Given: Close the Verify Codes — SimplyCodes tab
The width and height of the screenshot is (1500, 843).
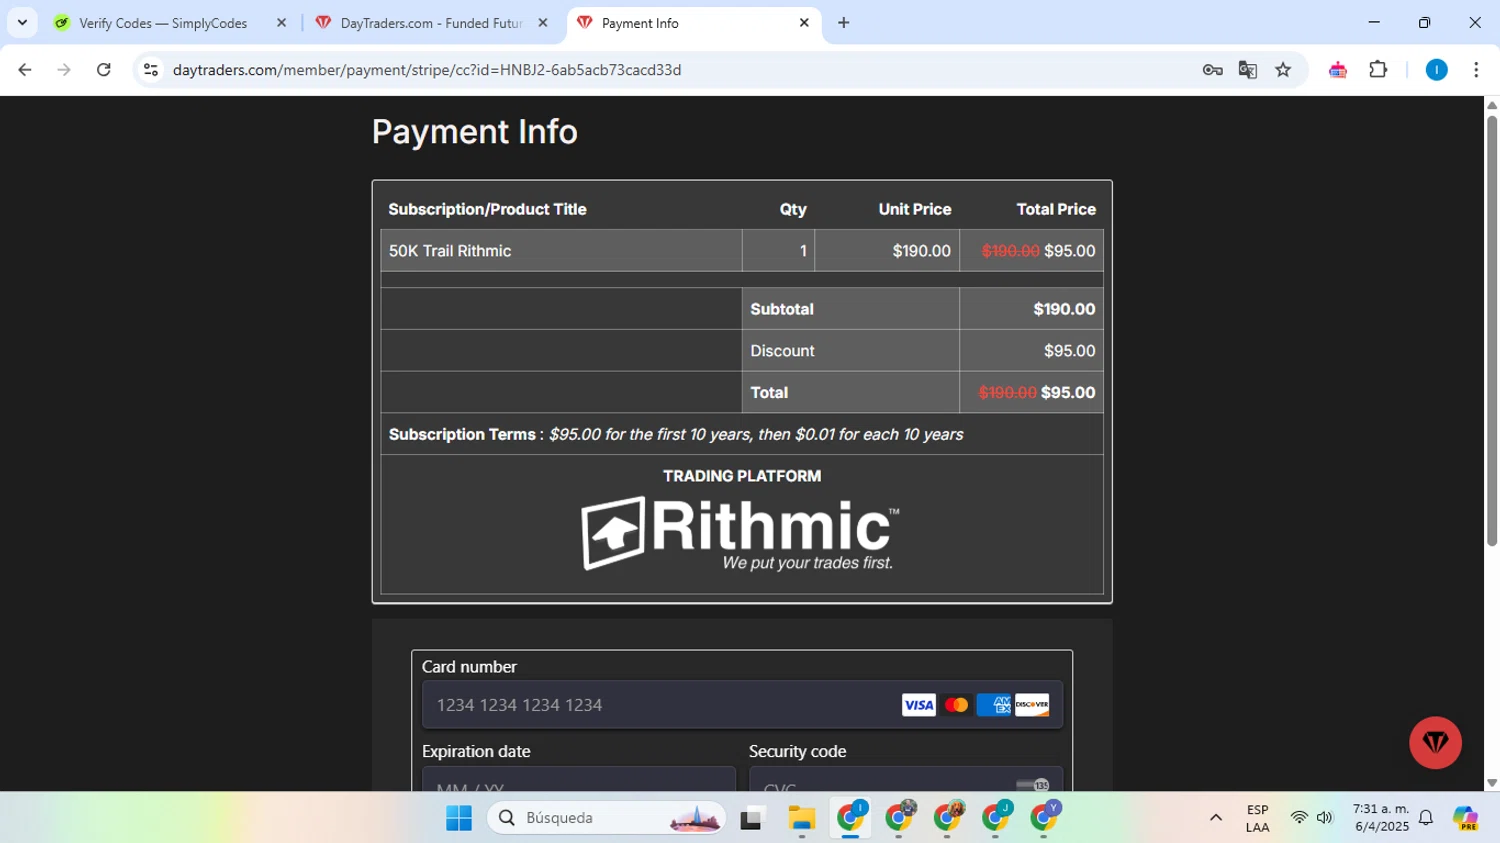Looking at the screenshot, I should click(281, 23).
